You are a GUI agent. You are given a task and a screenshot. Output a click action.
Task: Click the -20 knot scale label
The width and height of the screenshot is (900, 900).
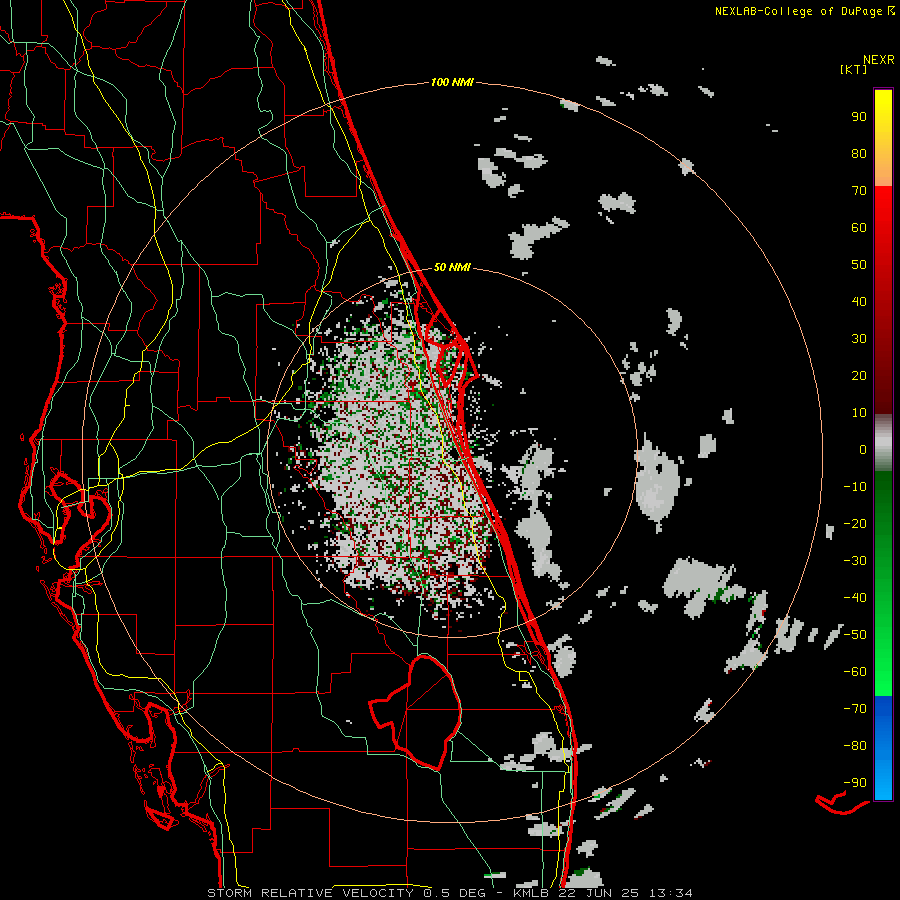pyautogui.click(x=855, y=524)
